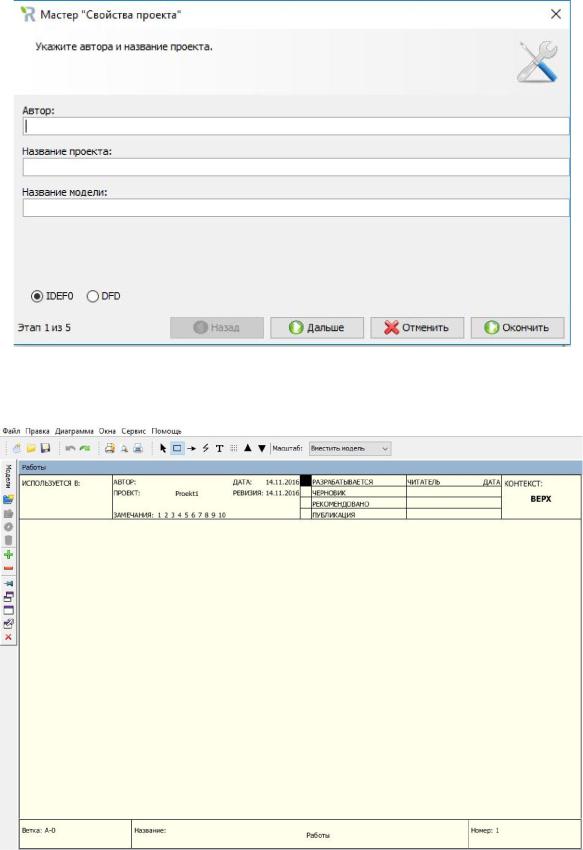This screenshot has width=583, height=850.
Task: Select the arrow drawing tool
Action: [191, 448]
